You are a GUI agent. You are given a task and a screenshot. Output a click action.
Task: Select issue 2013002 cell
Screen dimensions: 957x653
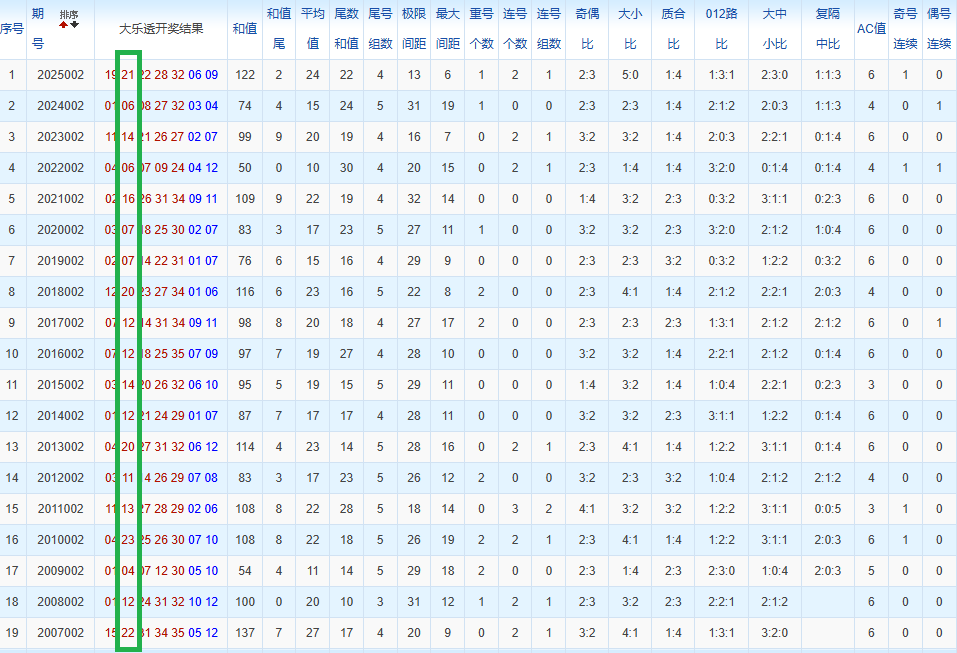(60, 447)
